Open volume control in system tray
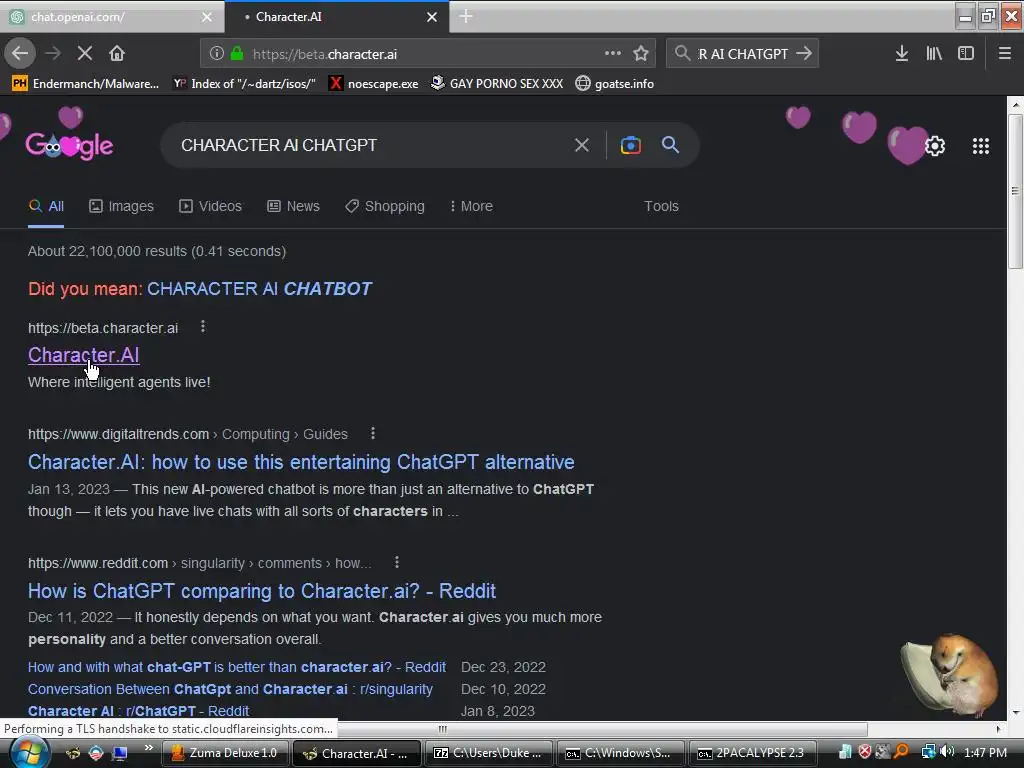 (x=947, y=752)
